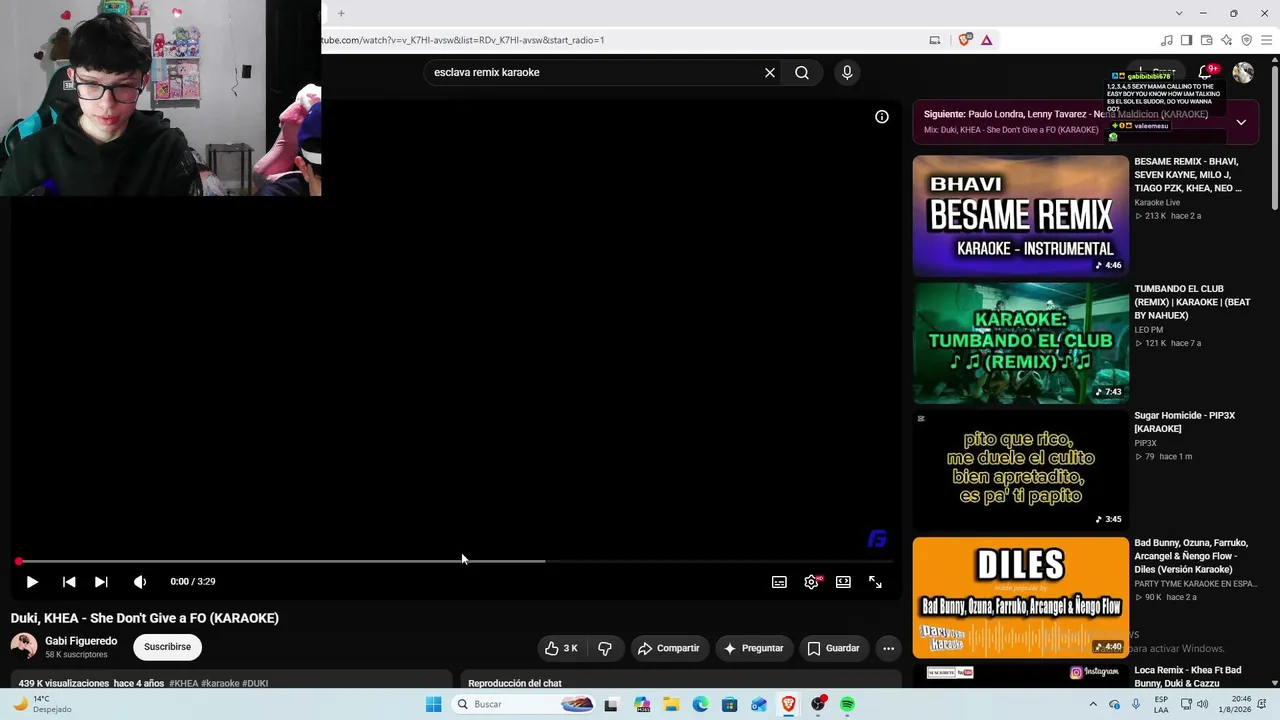This screenshot has height=720, width=1280.
Task: Open Microsoft Edge from the taskbar
Action: 700,704
